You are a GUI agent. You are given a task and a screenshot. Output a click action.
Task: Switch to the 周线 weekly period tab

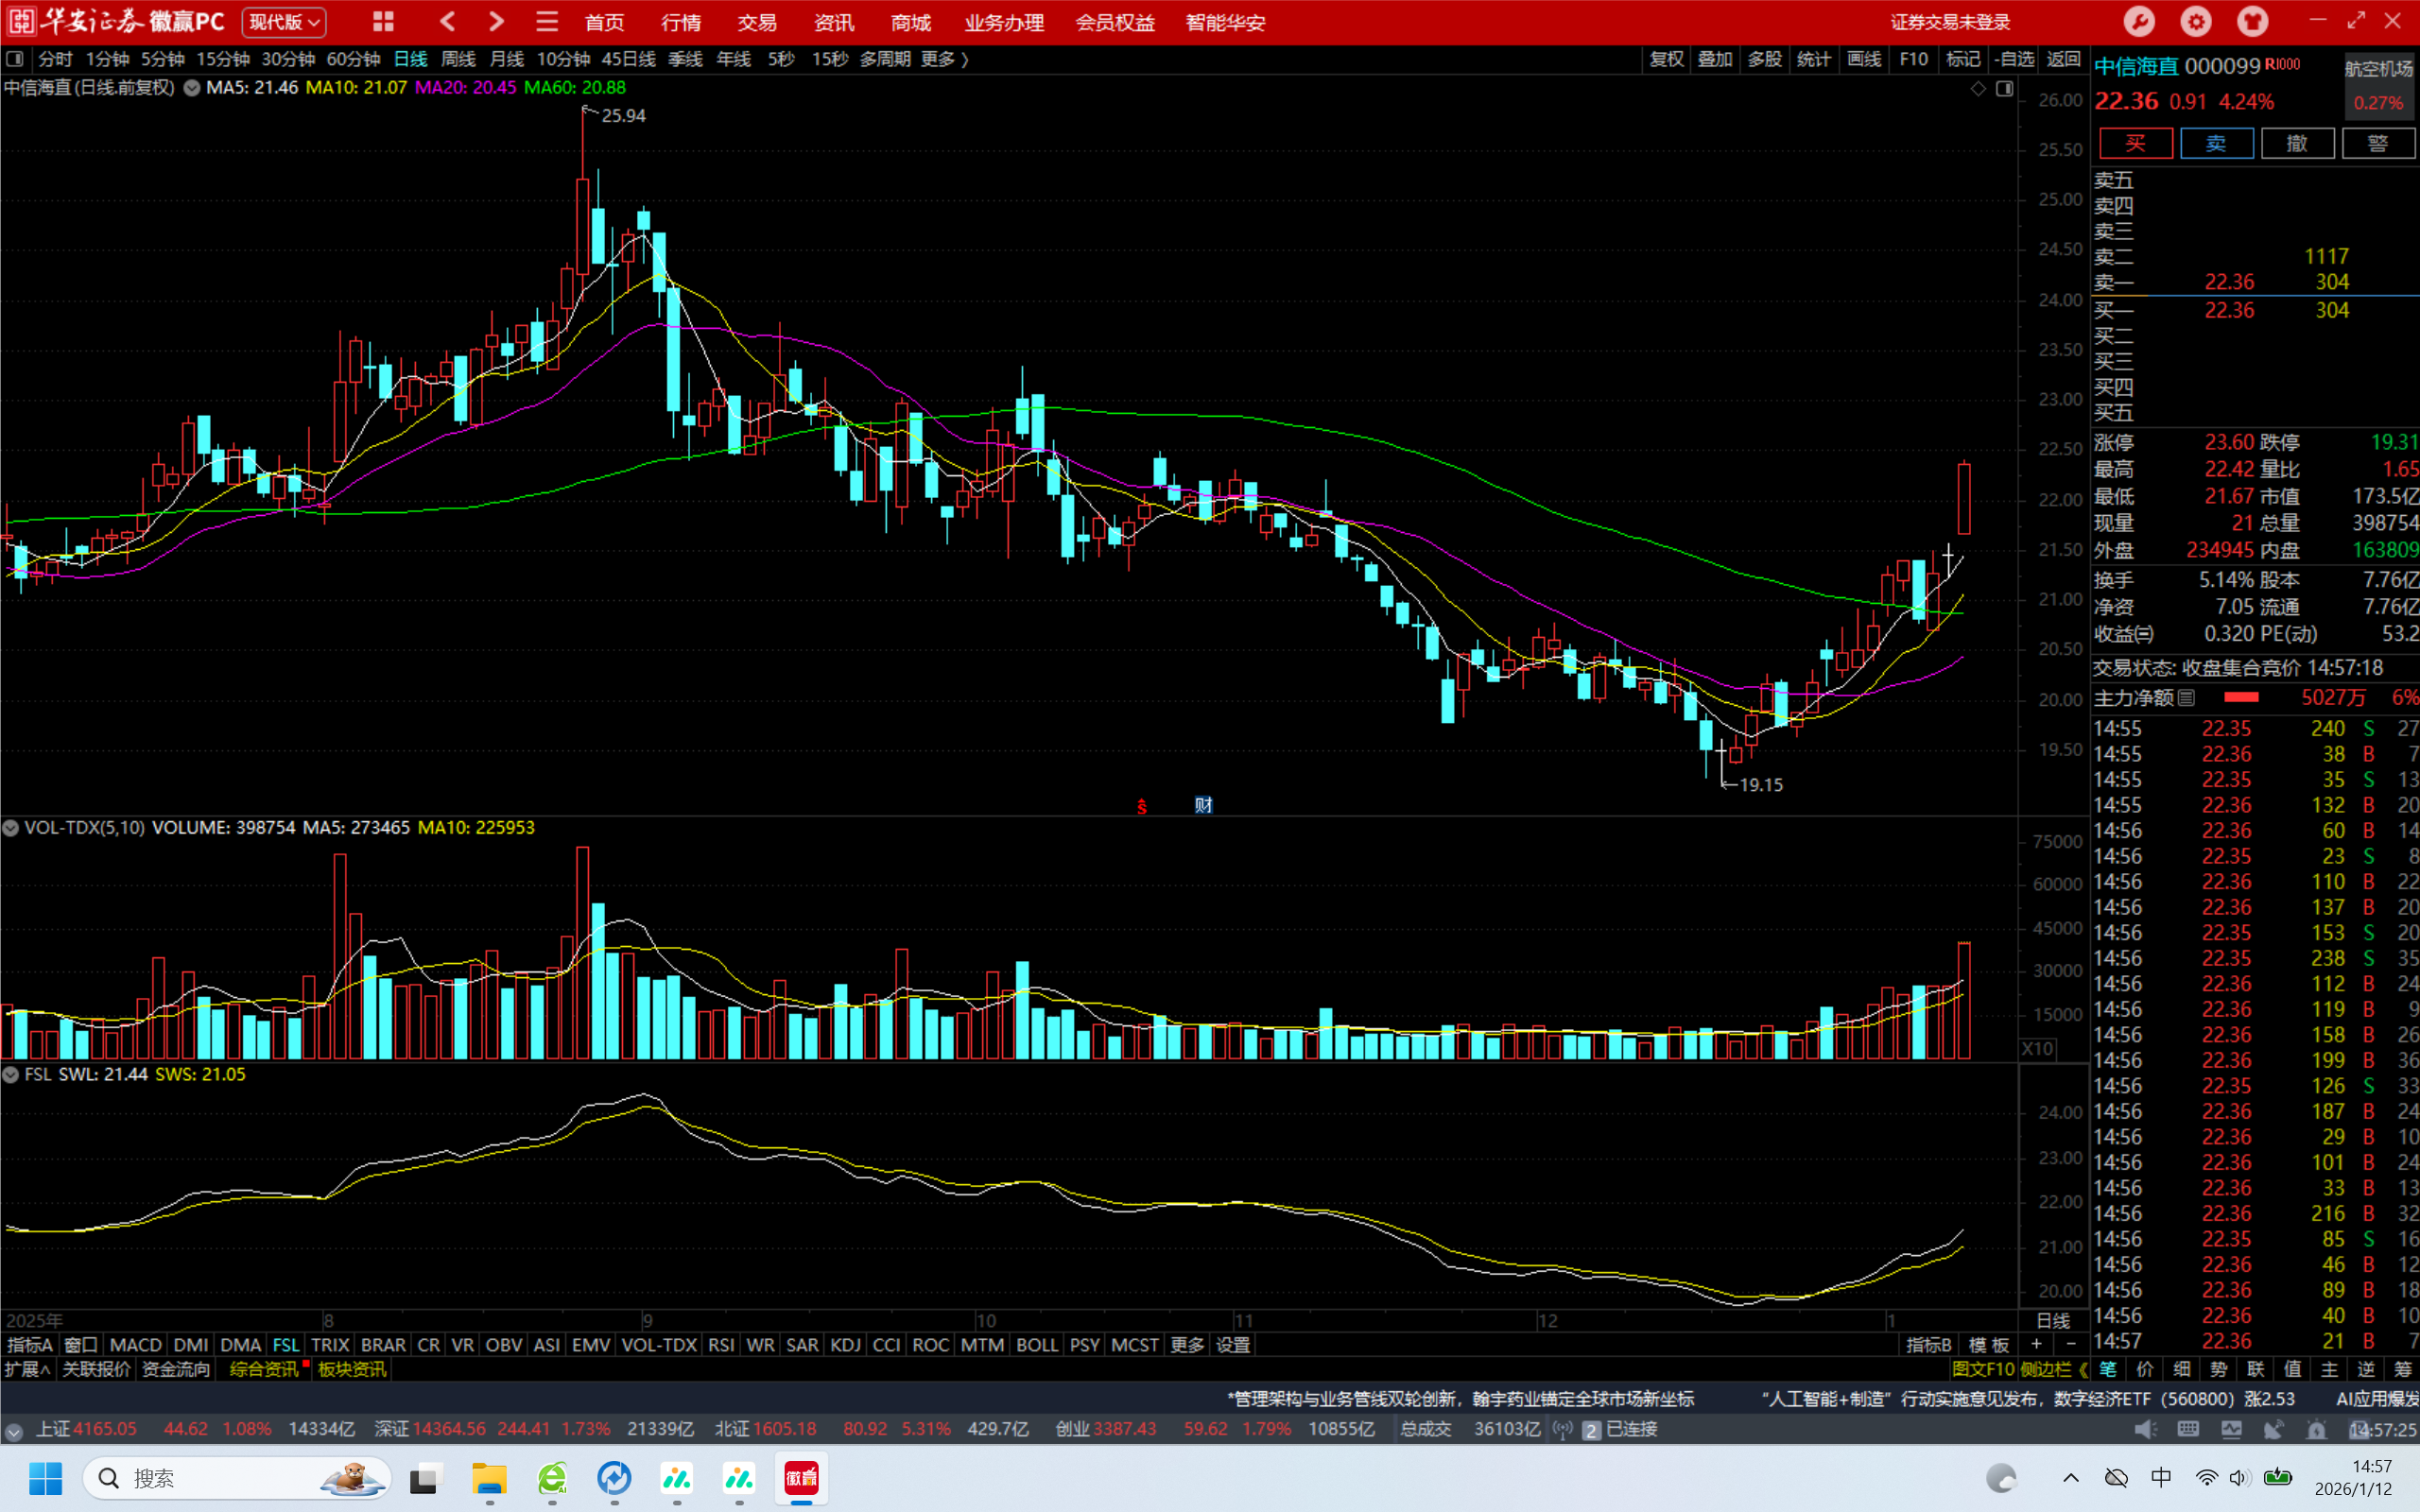click(x=458, y=59)
